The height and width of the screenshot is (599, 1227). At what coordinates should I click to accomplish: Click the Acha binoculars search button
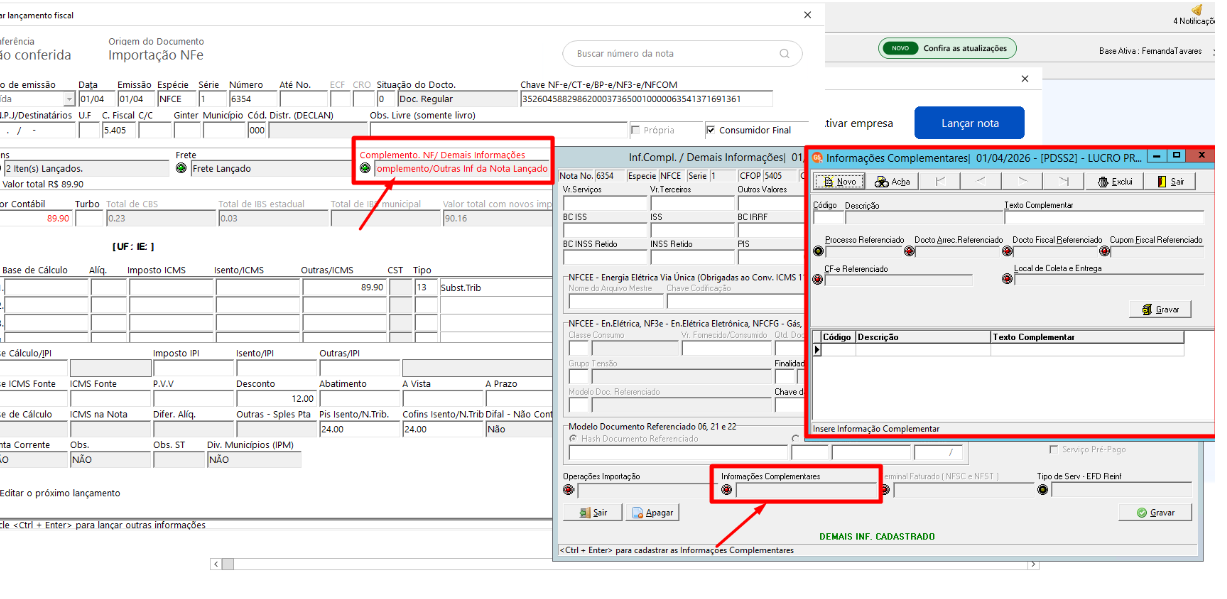click(x=893, y=182)
